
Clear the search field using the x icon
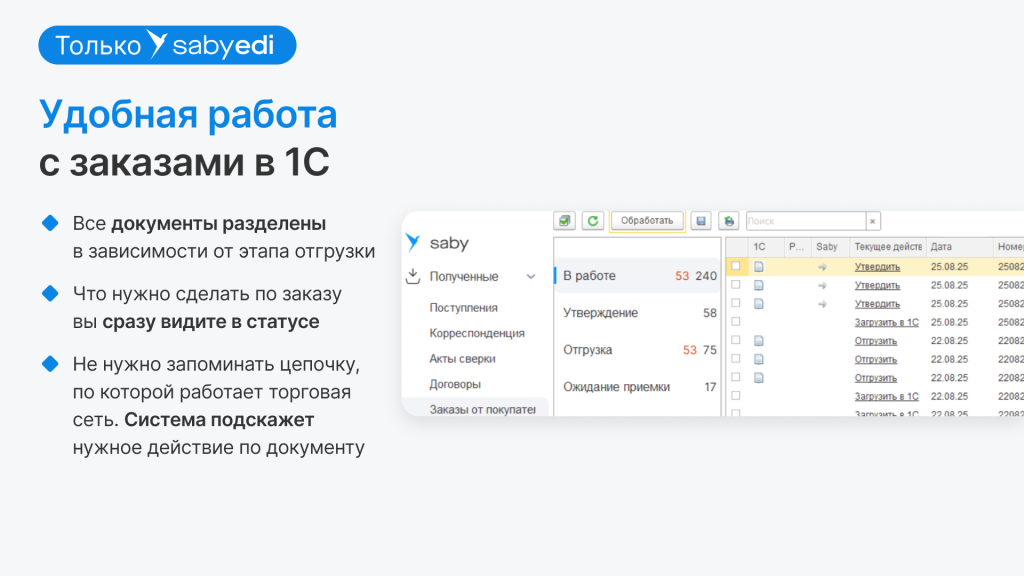(x=872, y=221)
